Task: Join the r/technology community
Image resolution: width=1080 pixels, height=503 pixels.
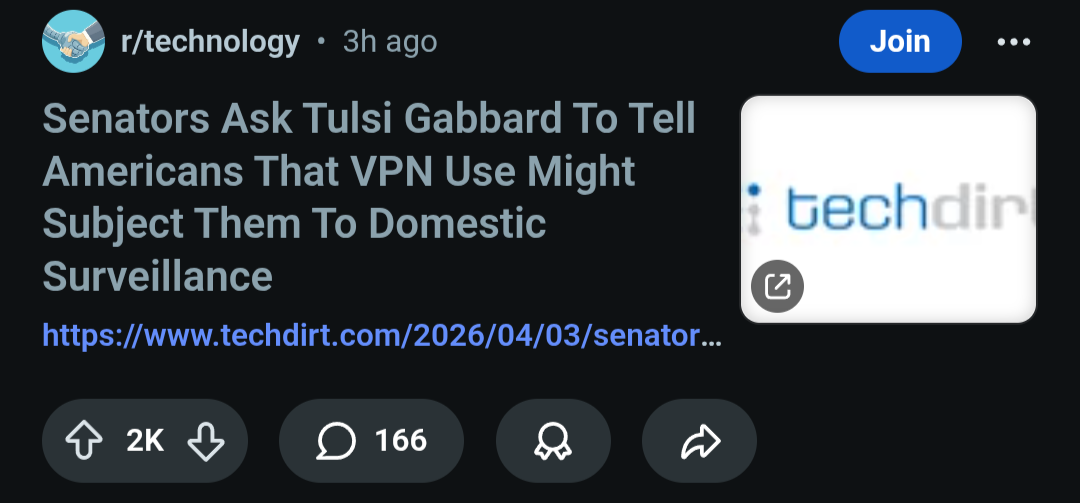Action: pos(899,42)
